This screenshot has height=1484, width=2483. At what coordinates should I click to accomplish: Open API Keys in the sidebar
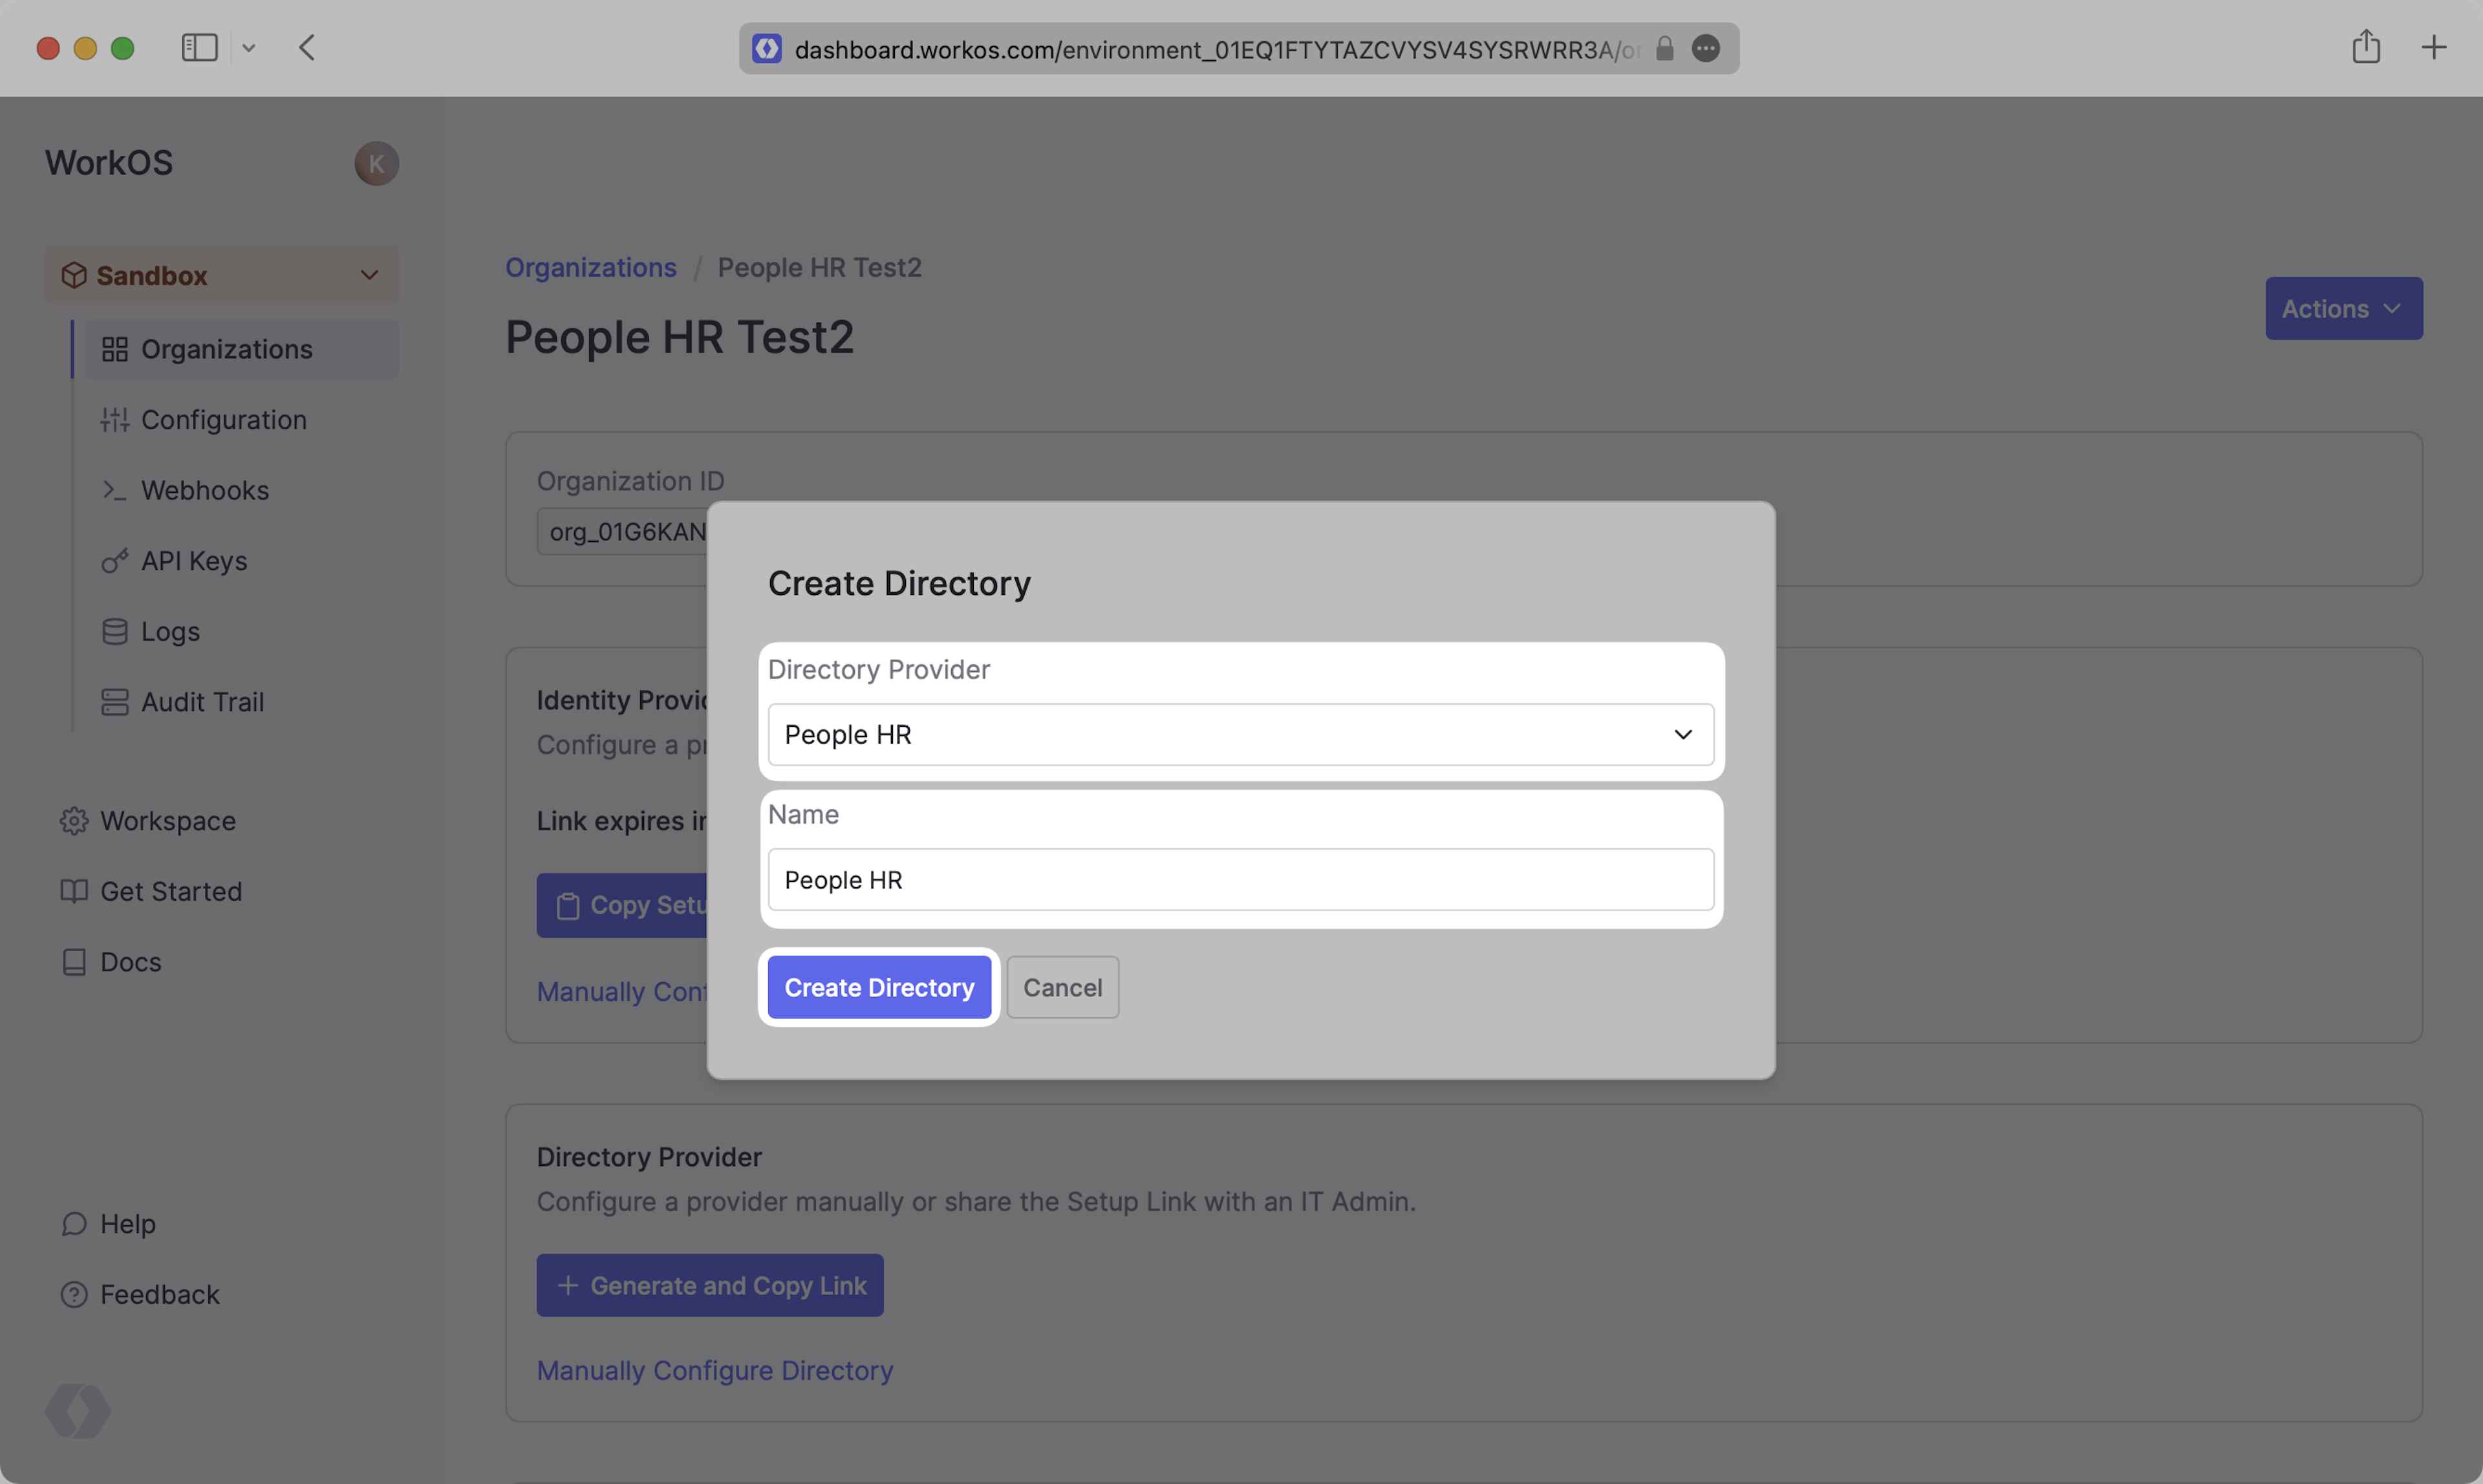coord(194,561)
